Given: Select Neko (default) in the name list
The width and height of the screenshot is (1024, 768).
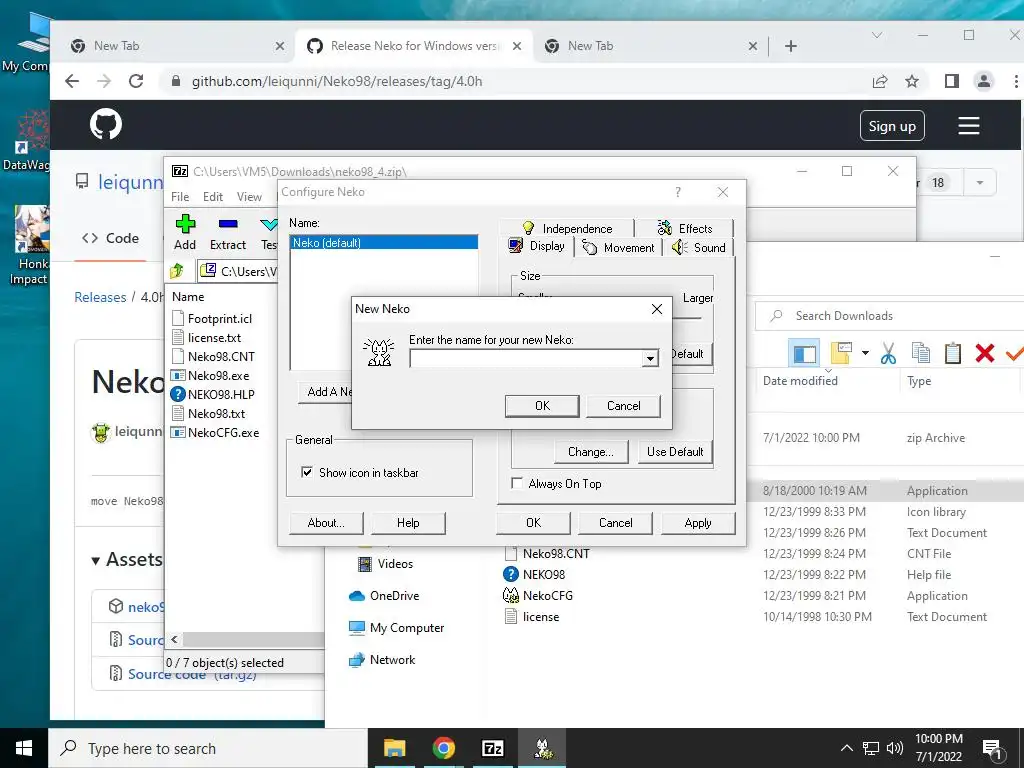Looking at the screenshot, I should pyautogui.click(x=384, y=243).
